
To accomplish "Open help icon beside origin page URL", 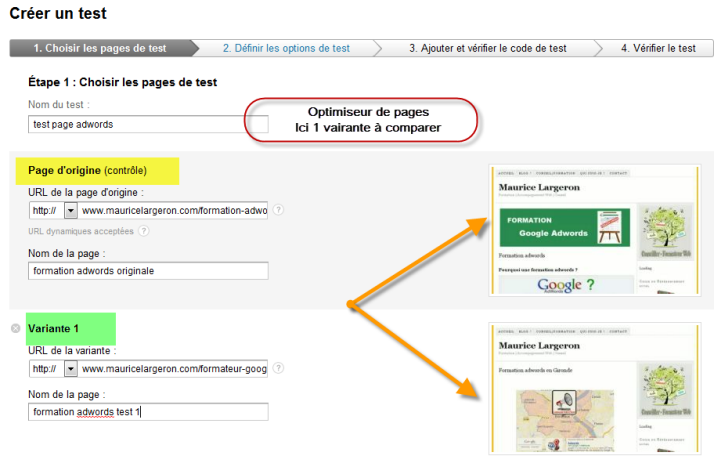I will click(x=278, y=210).
